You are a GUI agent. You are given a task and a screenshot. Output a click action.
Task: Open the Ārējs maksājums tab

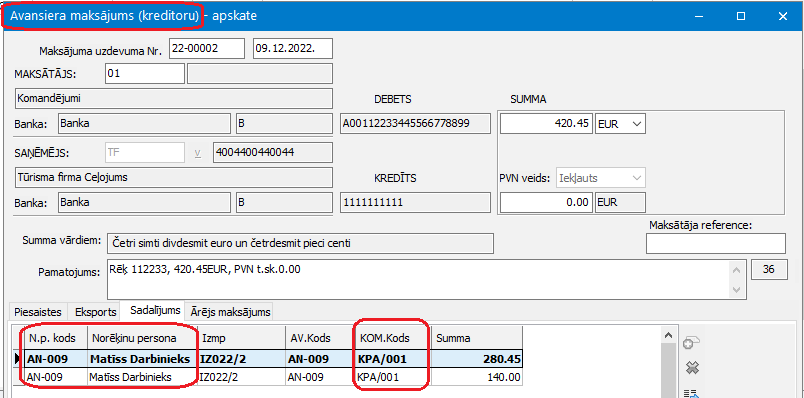(230, 311)
